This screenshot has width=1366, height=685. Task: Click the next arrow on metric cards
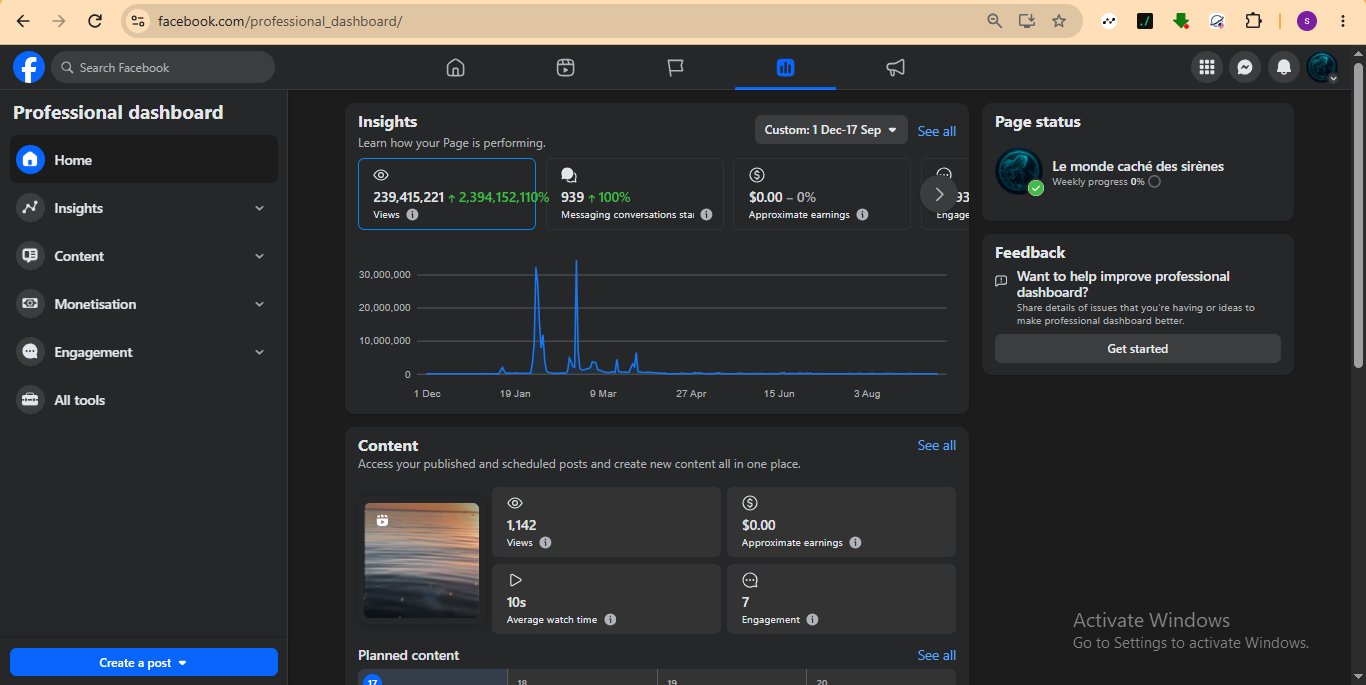(x=938, y=194)
